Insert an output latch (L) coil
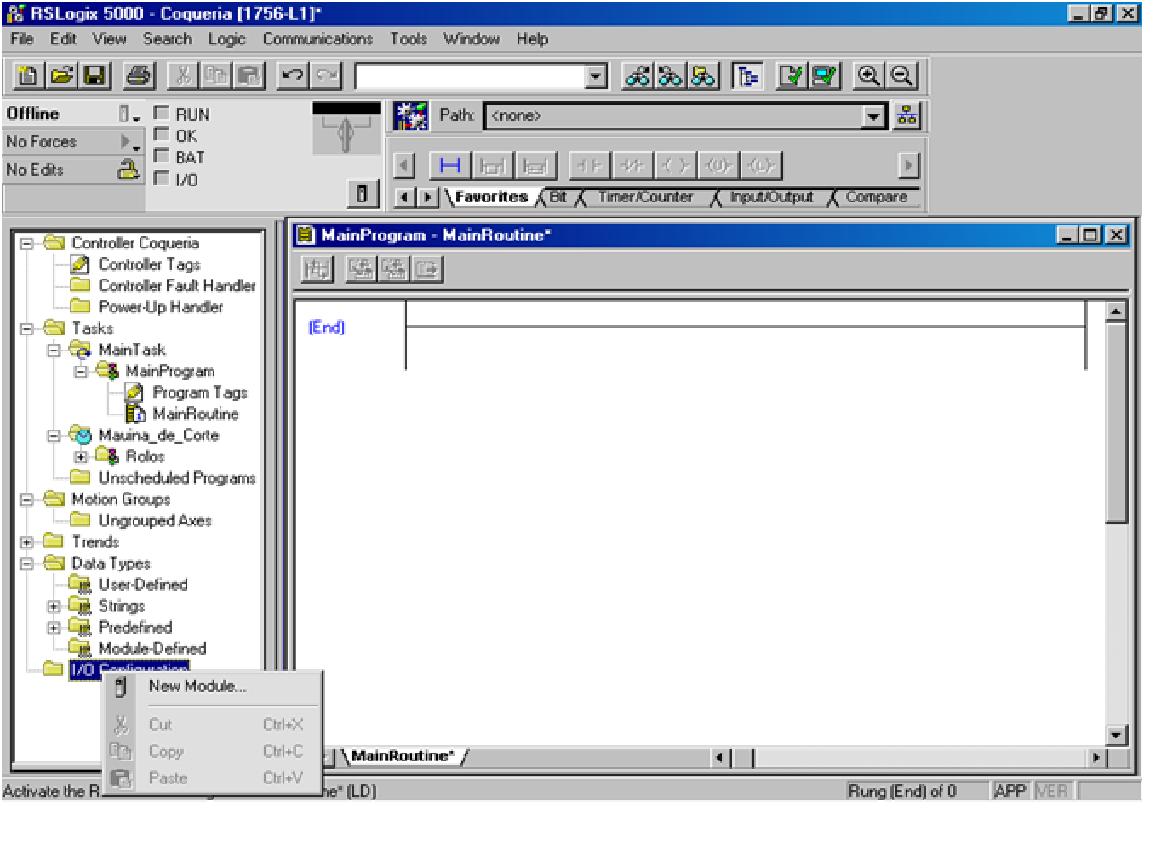Viewport: 1172px width, 843px height. tap(760, 165)
